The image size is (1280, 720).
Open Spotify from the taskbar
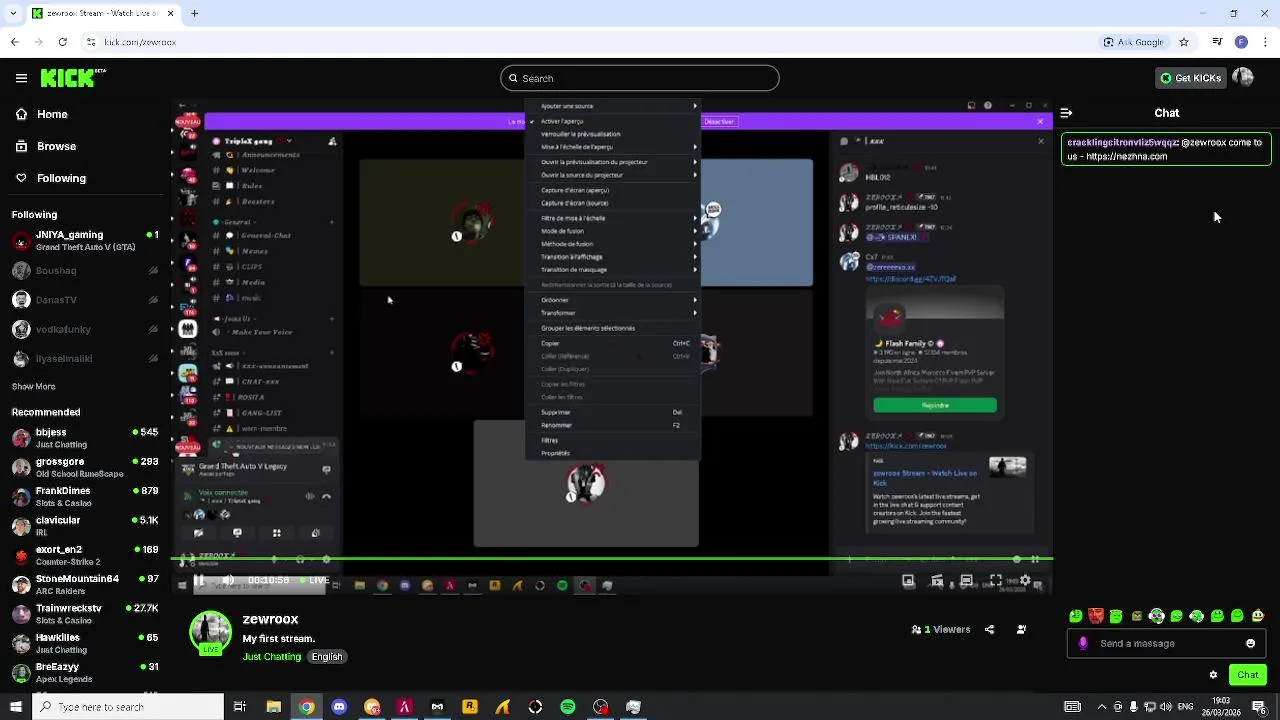[x=568, y=707]
